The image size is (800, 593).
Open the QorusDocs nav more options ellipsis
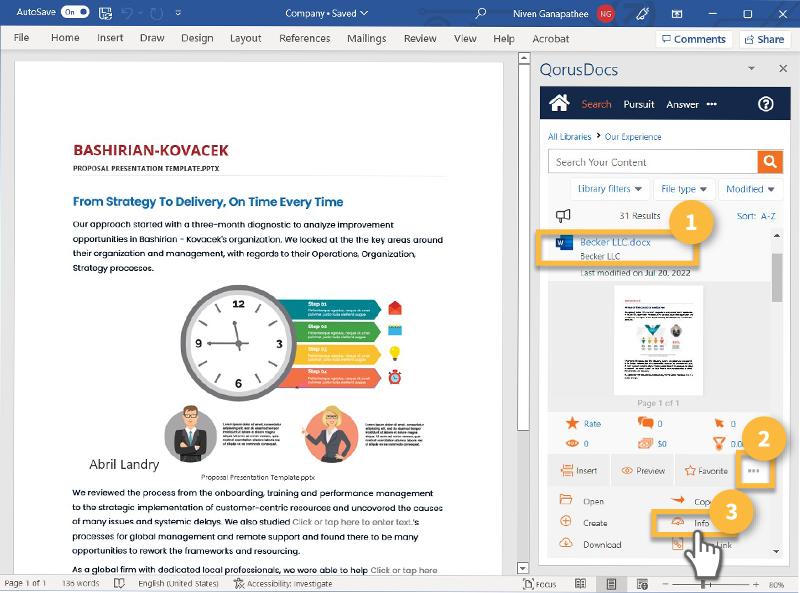coord(711,104)
